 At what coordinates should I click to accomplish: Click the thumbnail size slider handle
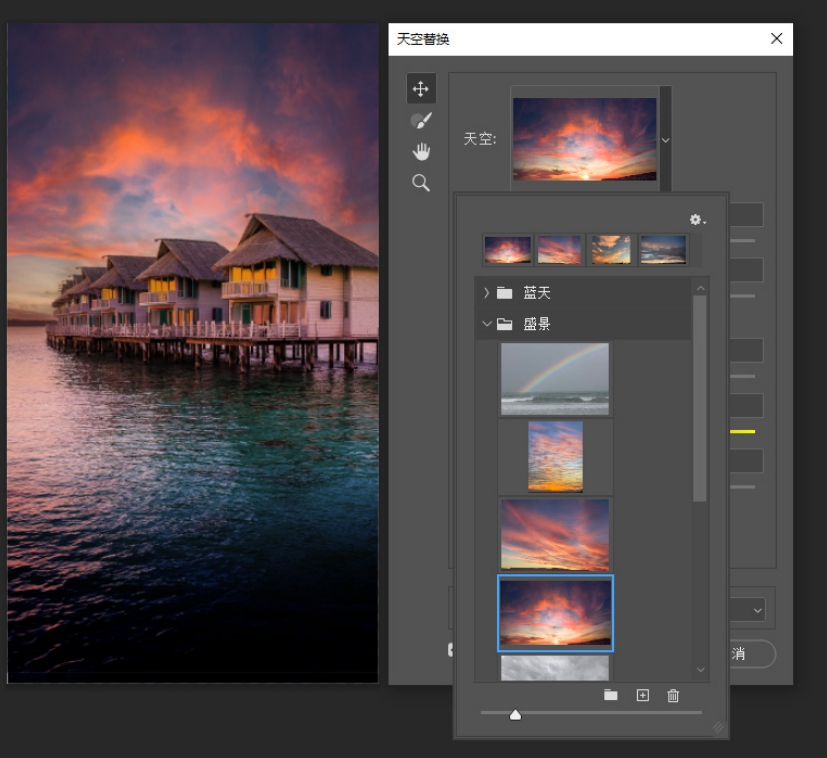(x=515, y=714)
